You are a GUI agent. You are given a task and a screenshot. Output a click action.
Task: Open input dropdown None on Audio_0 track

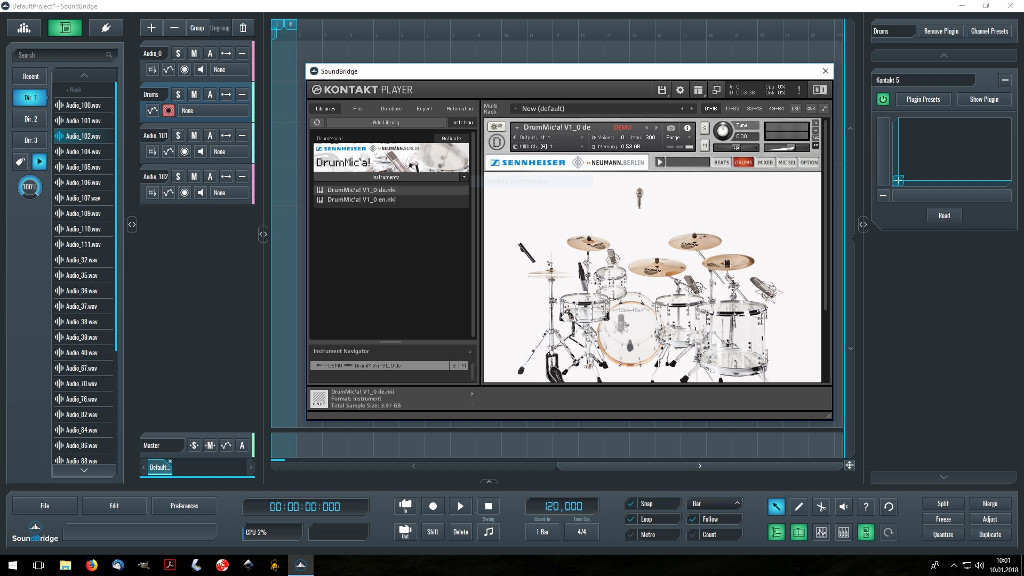229,69
